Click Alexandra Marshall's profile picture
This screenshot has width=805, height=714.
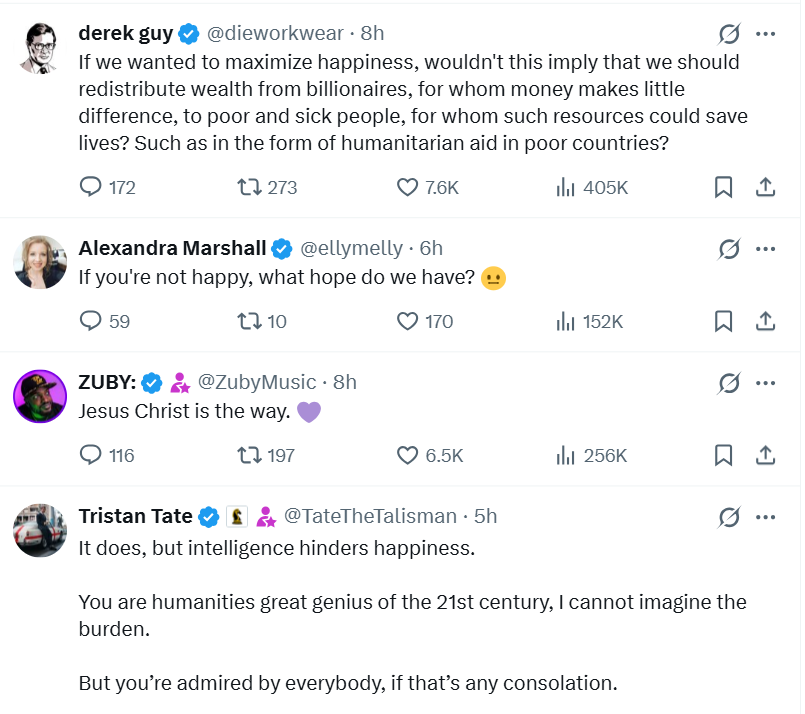(x=40, y=263)
